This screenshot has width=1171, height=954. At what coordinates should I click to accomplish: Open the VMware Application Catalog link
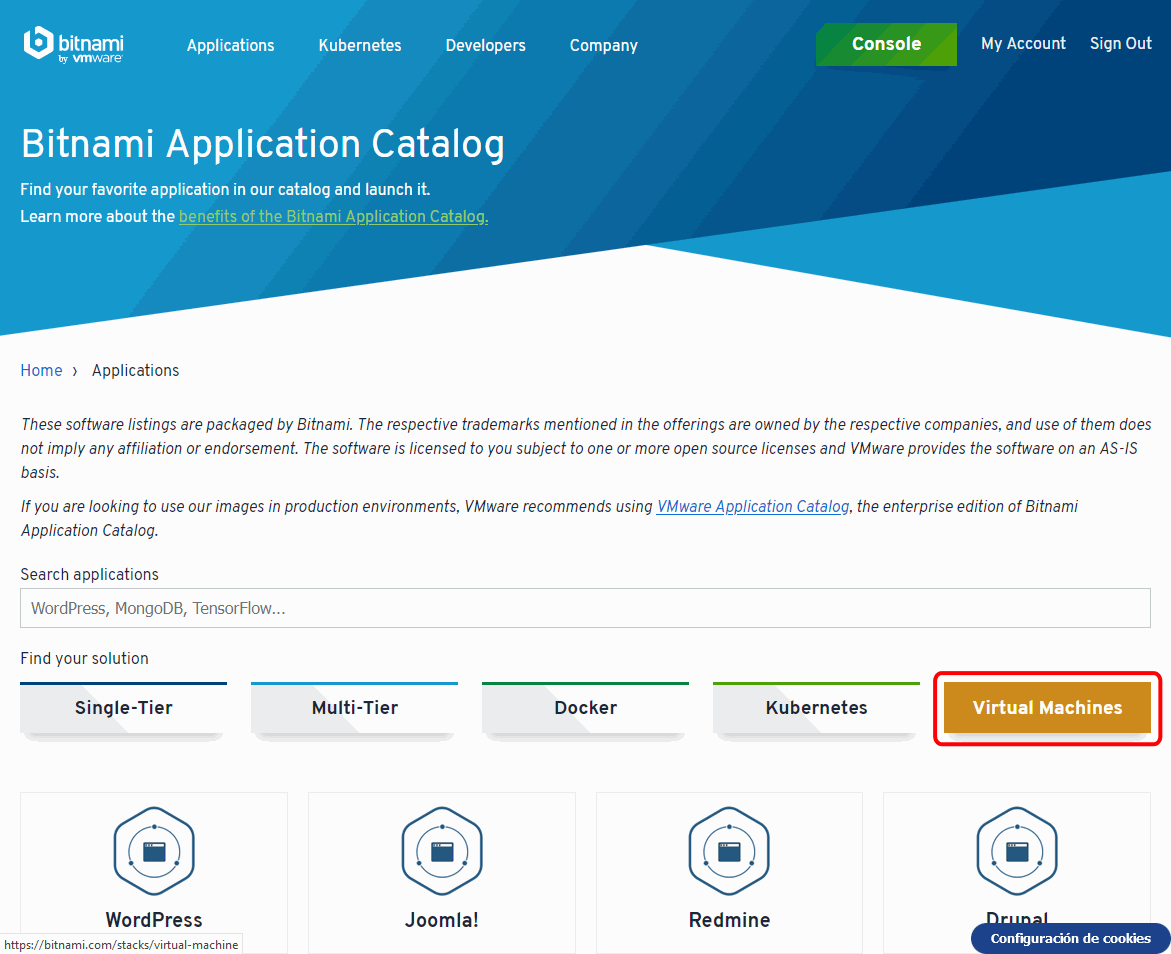pos(753,507)
